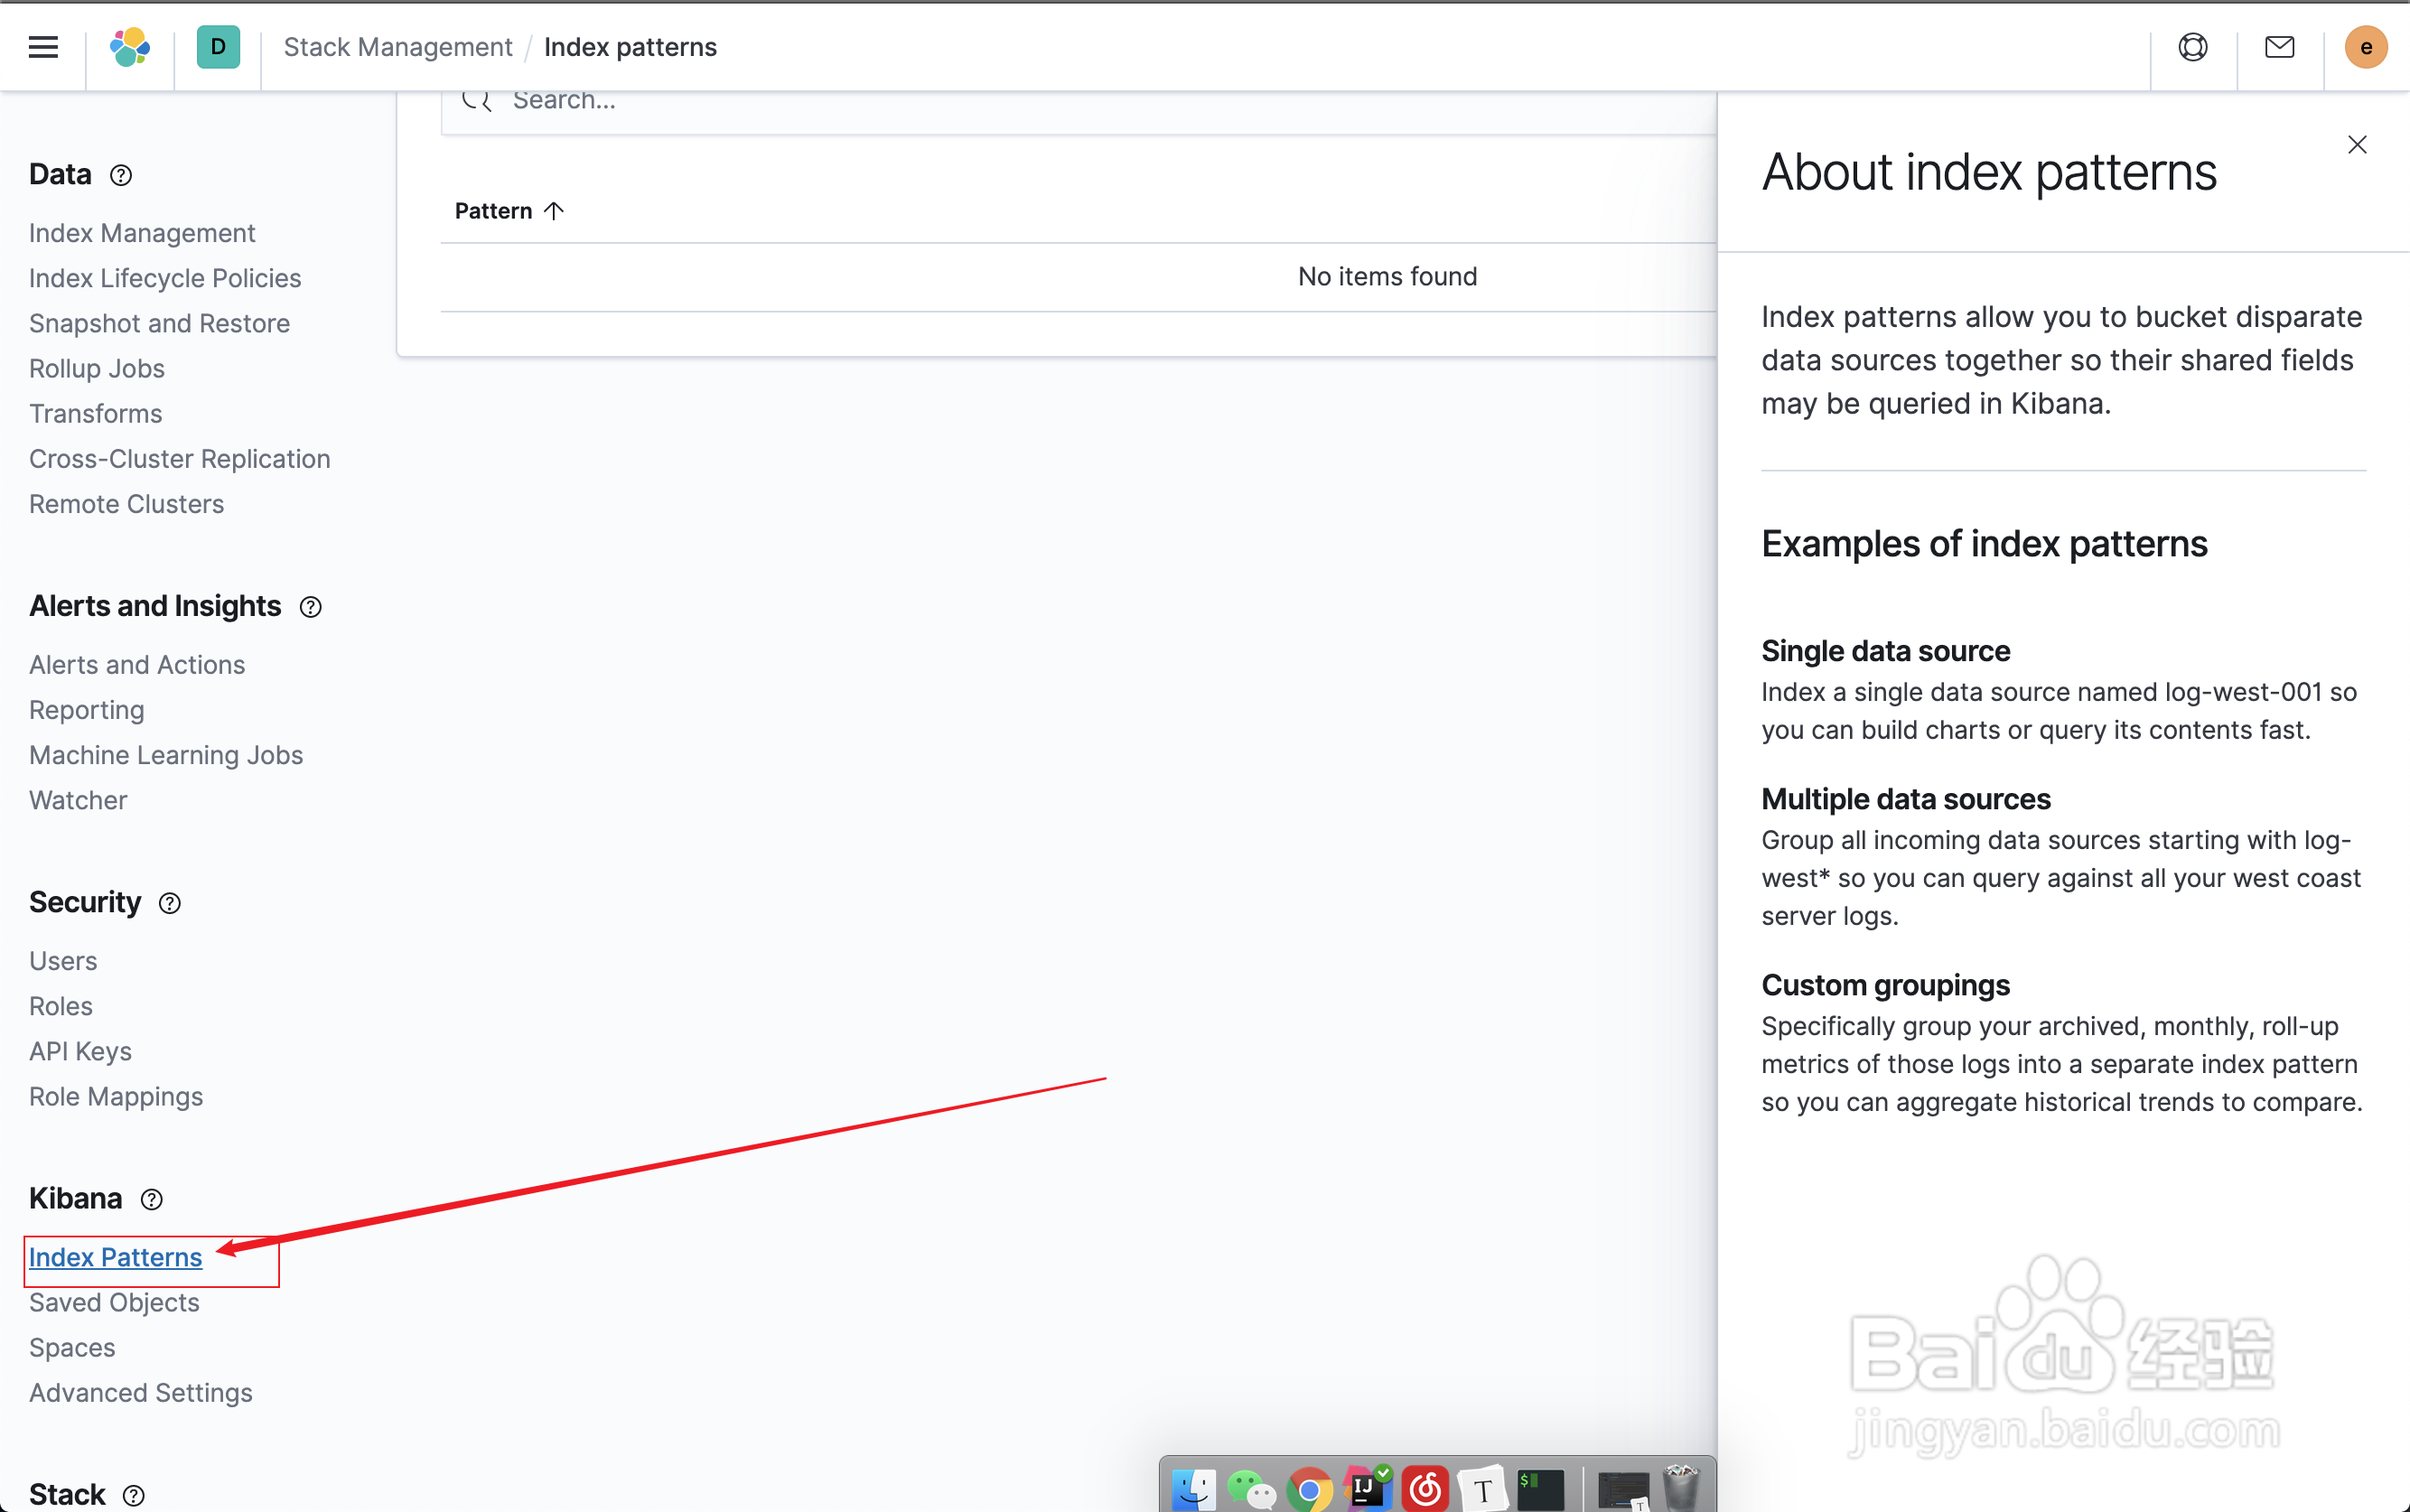Click help icon next to Security
The image size is (2410, 1512).
tap(170, 903)
